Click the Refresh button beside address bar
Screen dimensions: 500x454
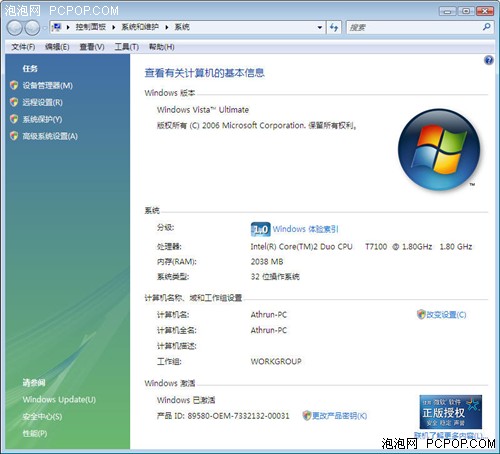tap(334, 27)
